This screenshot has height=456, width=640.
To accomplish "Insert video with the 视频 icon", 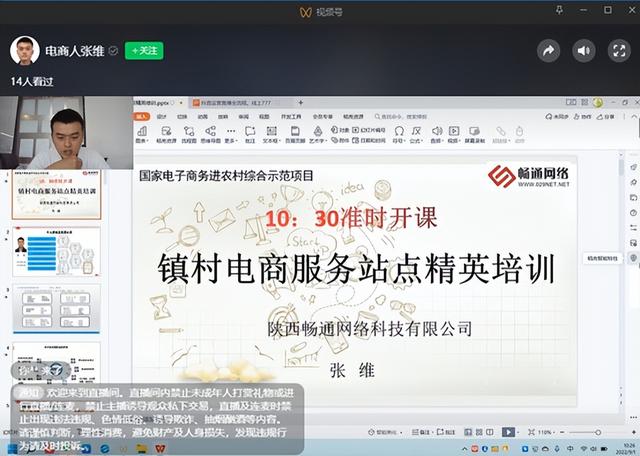I will tap(454, 135).
